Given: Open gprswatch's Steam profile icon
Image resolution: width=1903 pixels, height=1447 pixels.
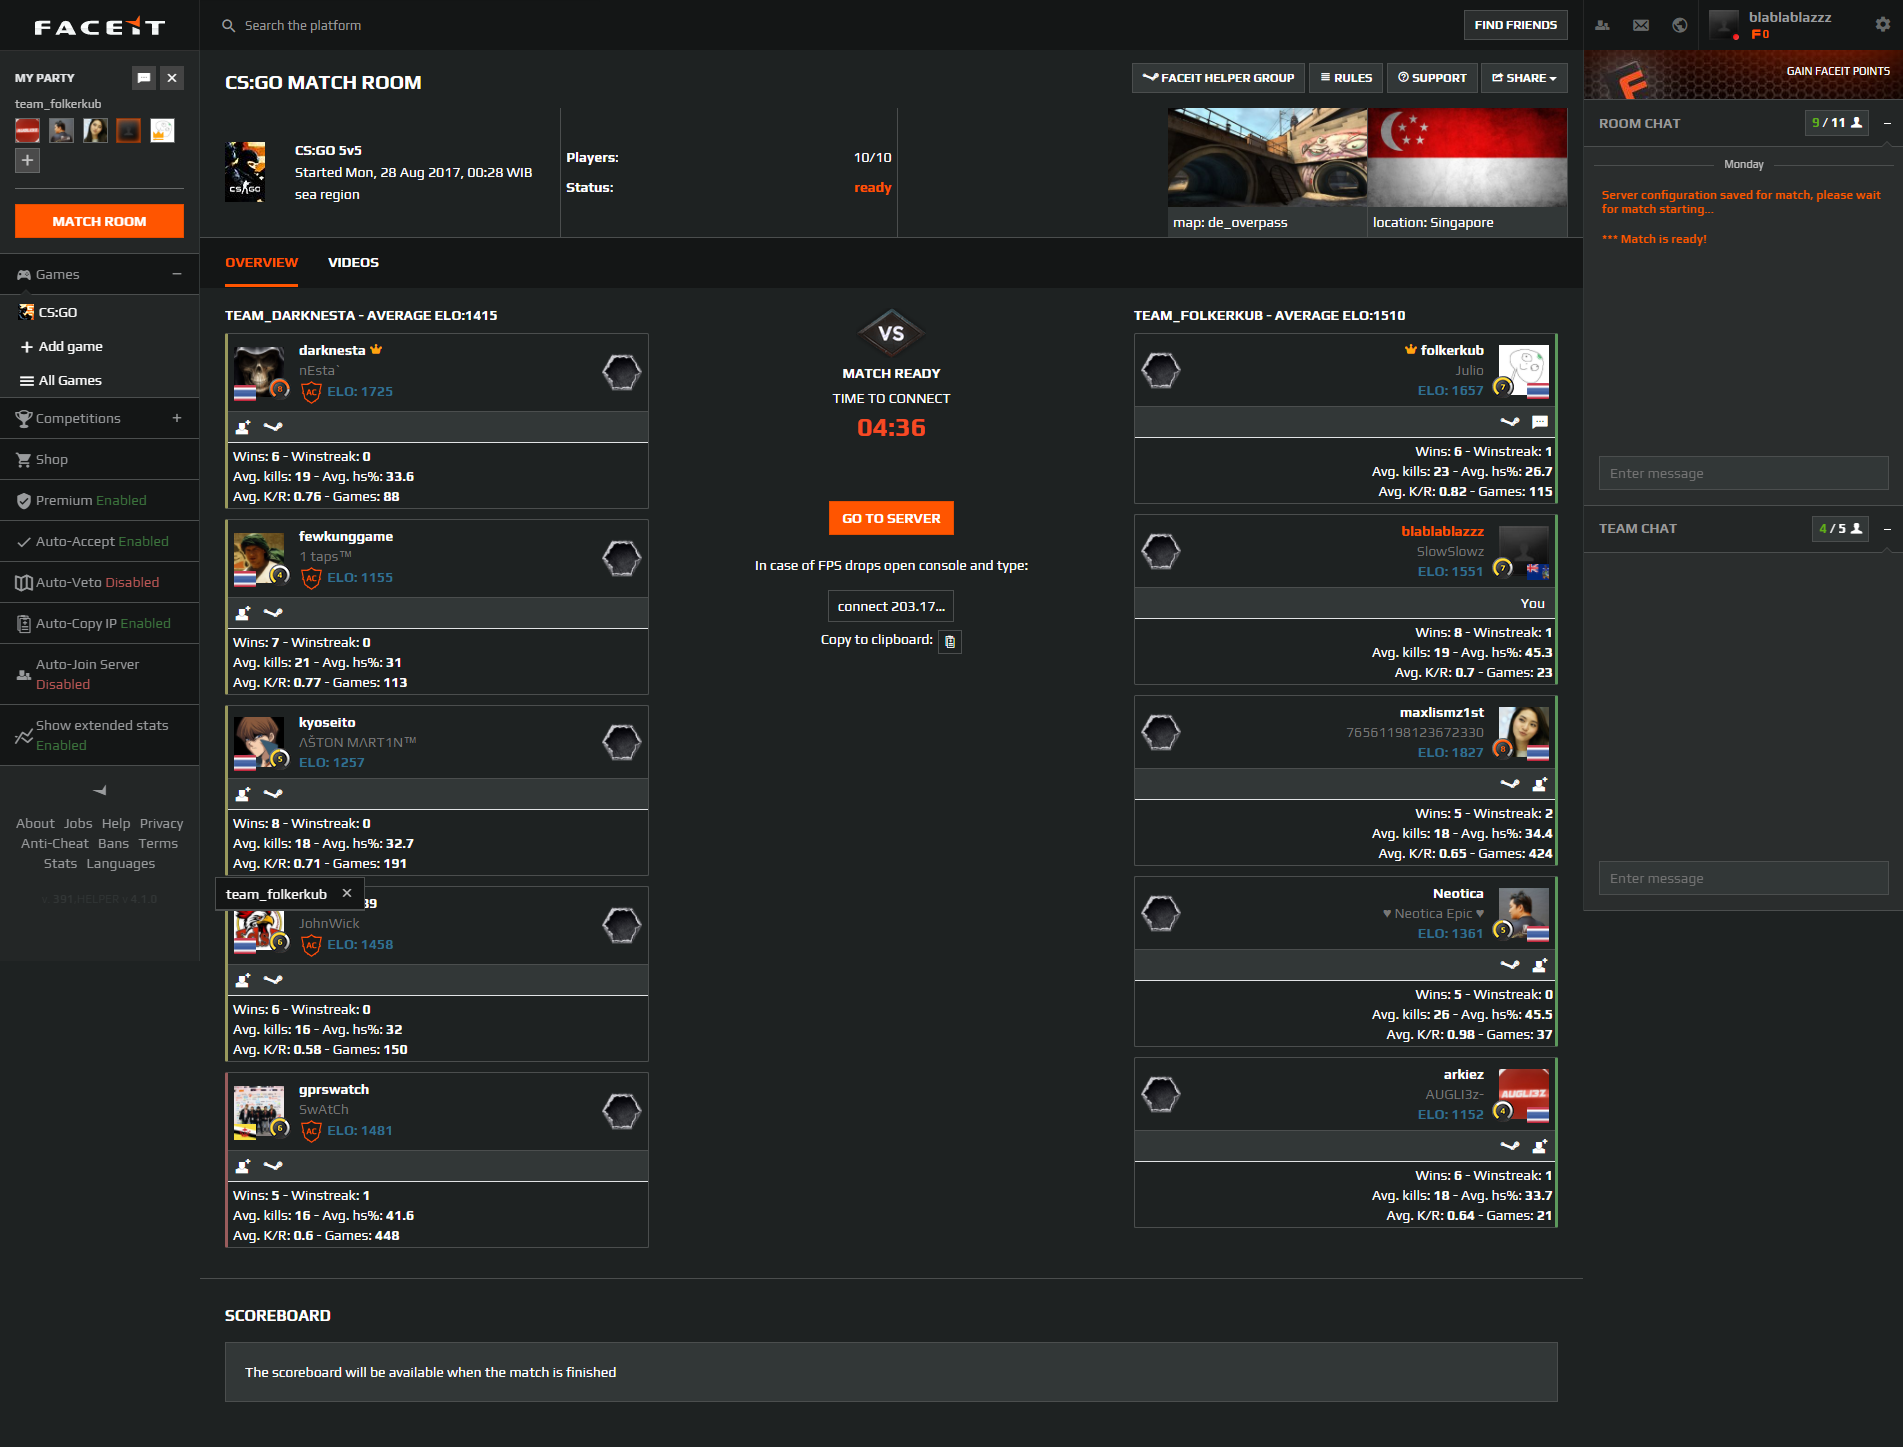Looking at the screenshot, I should [273, 1166].
